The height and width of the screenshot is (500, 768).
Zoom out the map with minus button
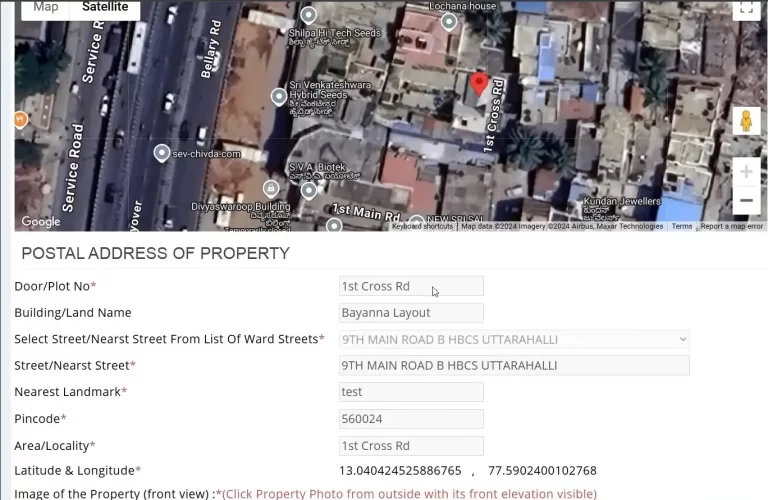coord(746,200)
